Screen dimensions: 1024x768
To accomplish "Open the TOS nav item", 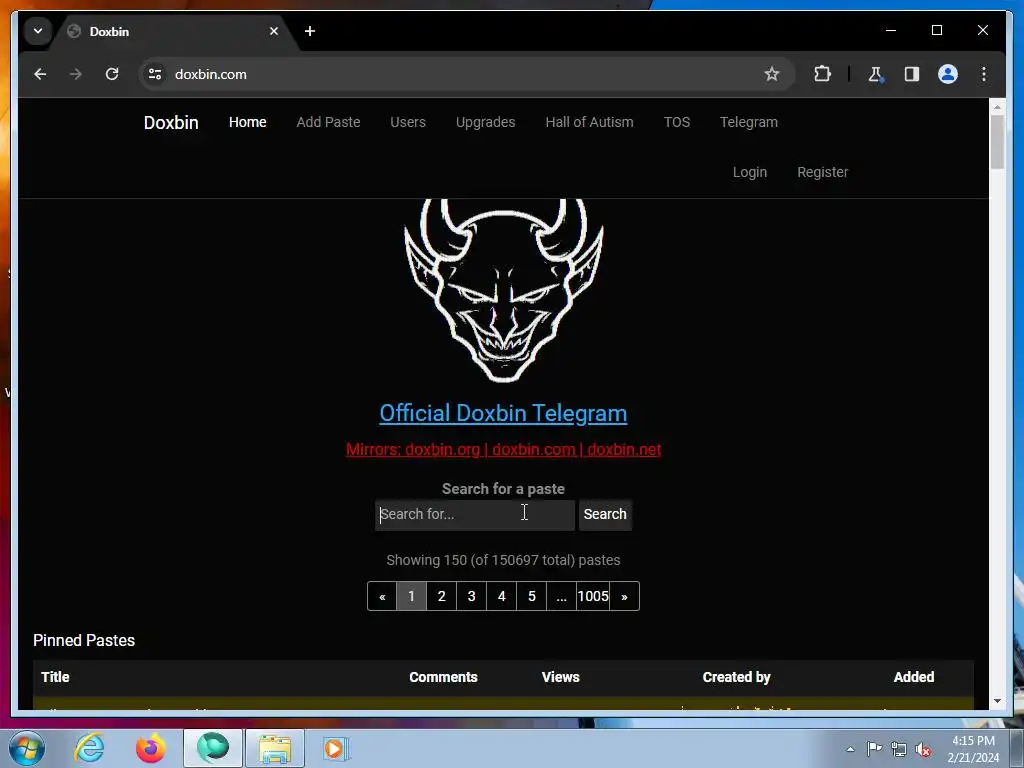I will pyautogui.click(x=677, y=122).
